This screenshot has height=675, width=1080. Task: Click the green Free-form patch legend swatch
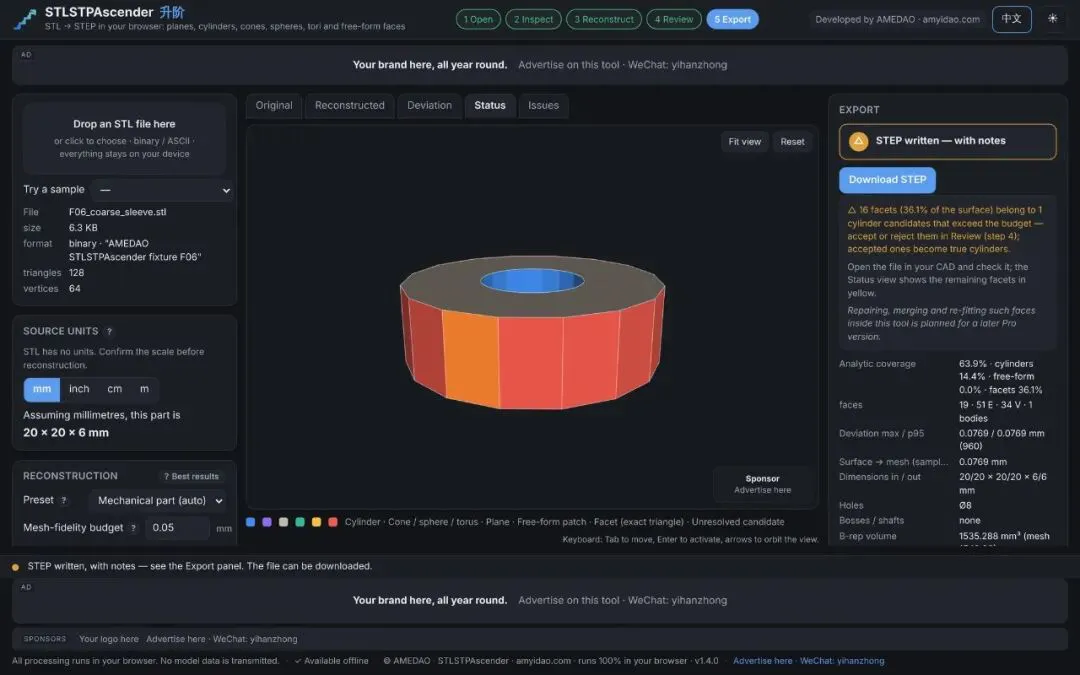tap(300, 522)
